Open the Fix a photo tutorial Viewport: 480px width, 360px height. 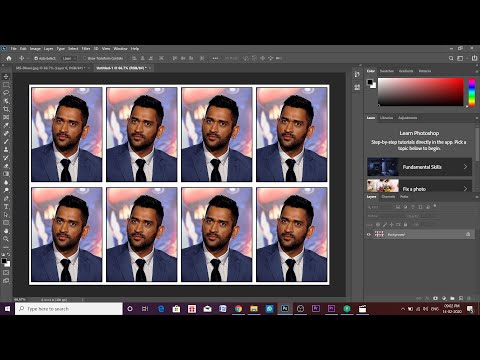(419, 186)
